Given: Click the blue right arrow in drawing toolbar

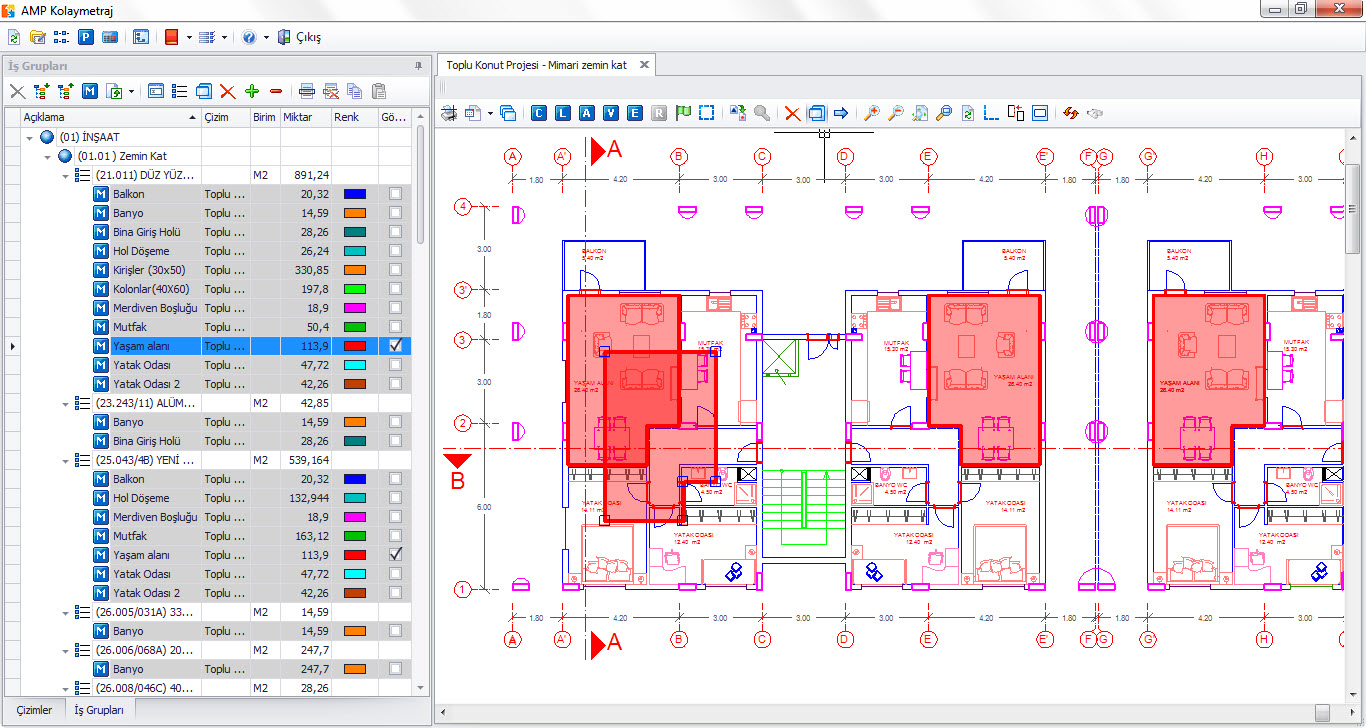Looking at the screenshot, I should 840,113.
